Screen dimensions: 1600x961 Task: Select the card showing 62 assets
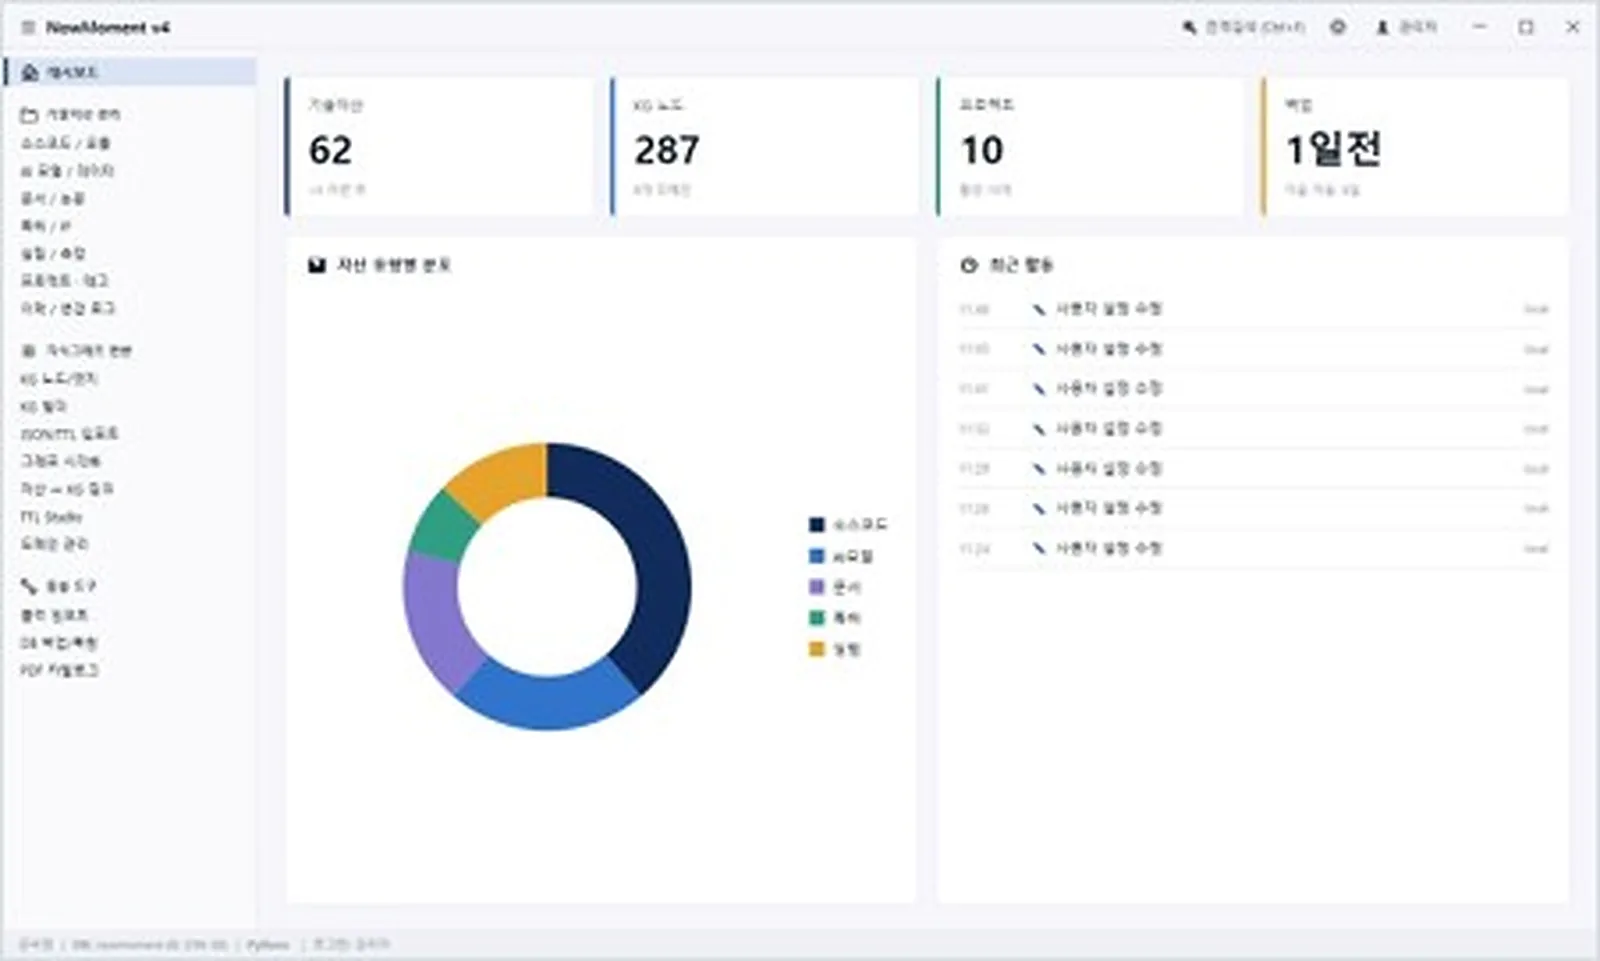click(439, 147)
